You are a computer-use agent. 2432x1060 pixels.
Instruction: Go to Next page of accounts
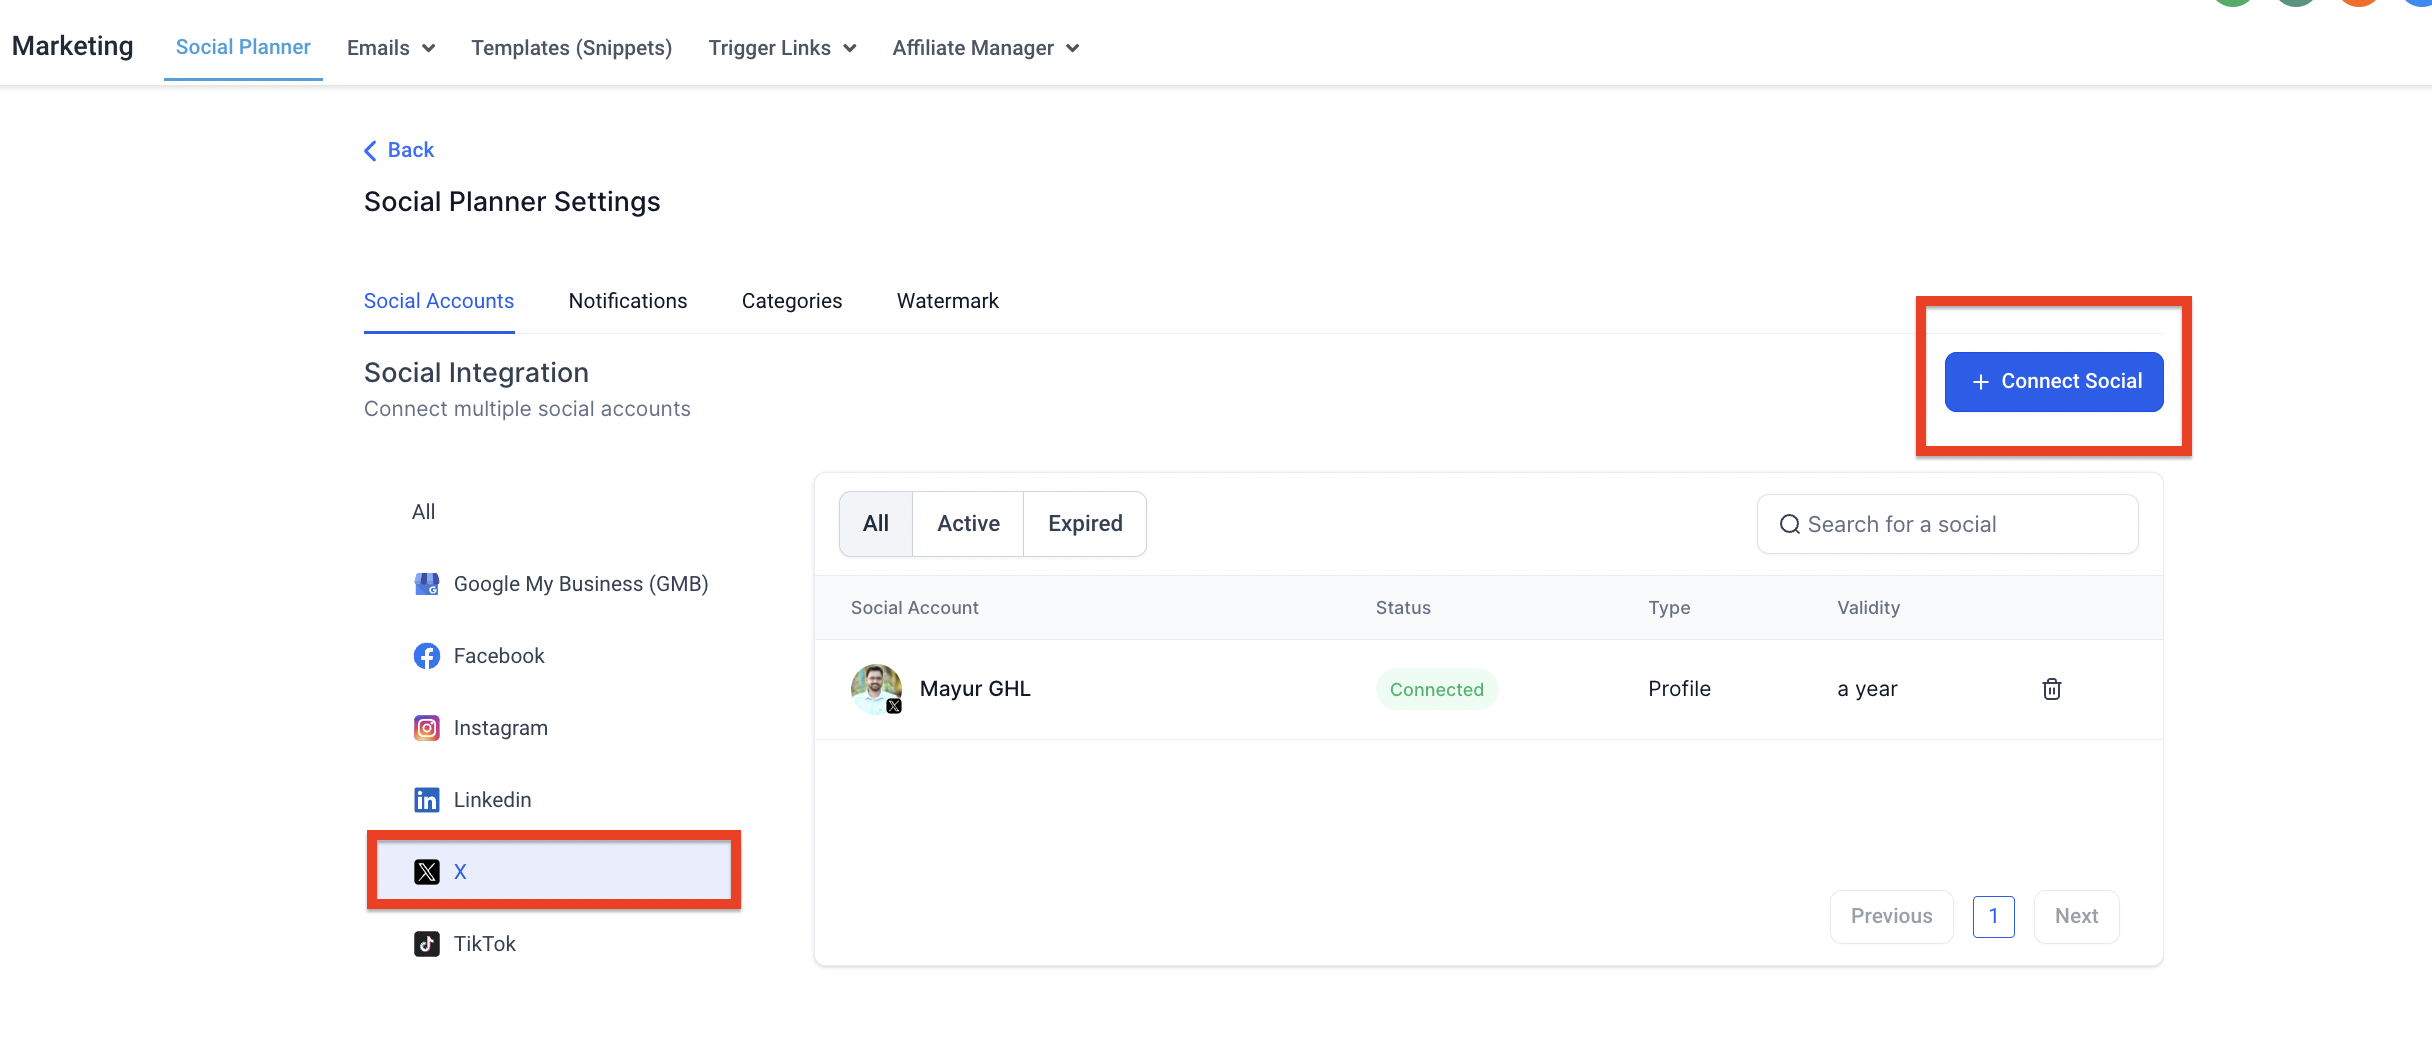[x=2076, y=916]
